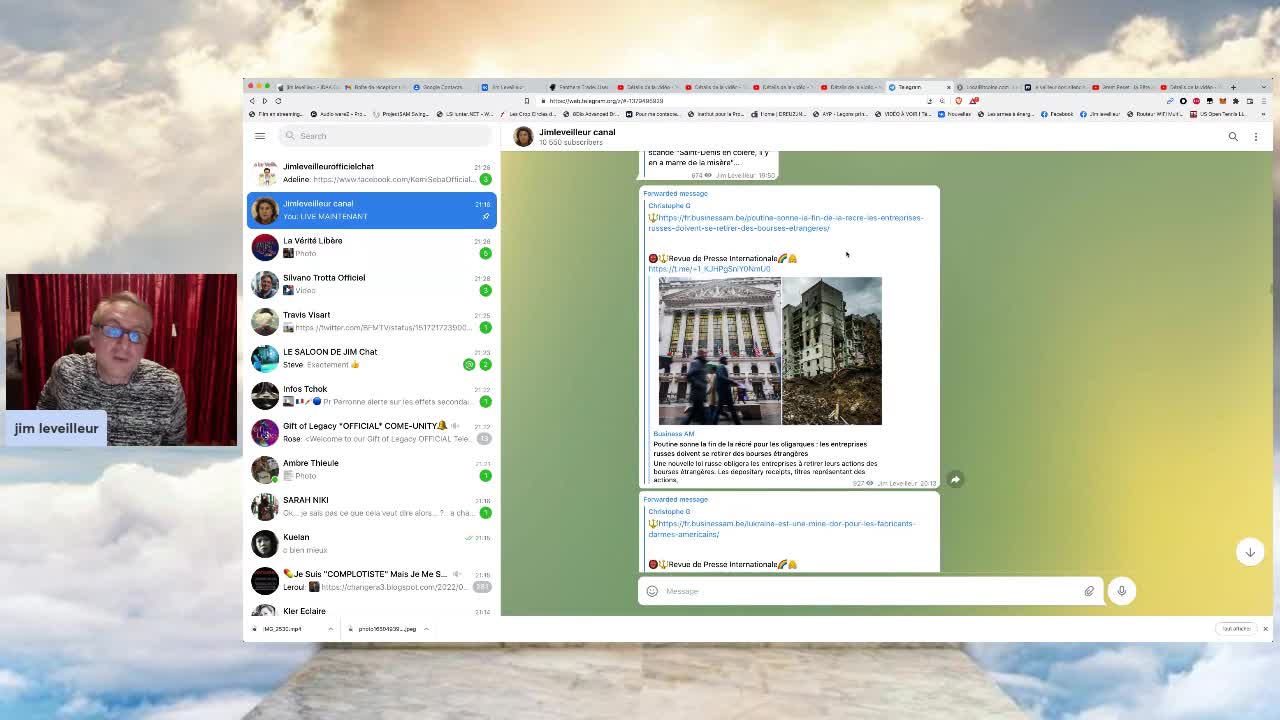Viewport: 1280px width, 720px height.
Task: Open the Telegram hamburger menu
Action: coord(260,136)
